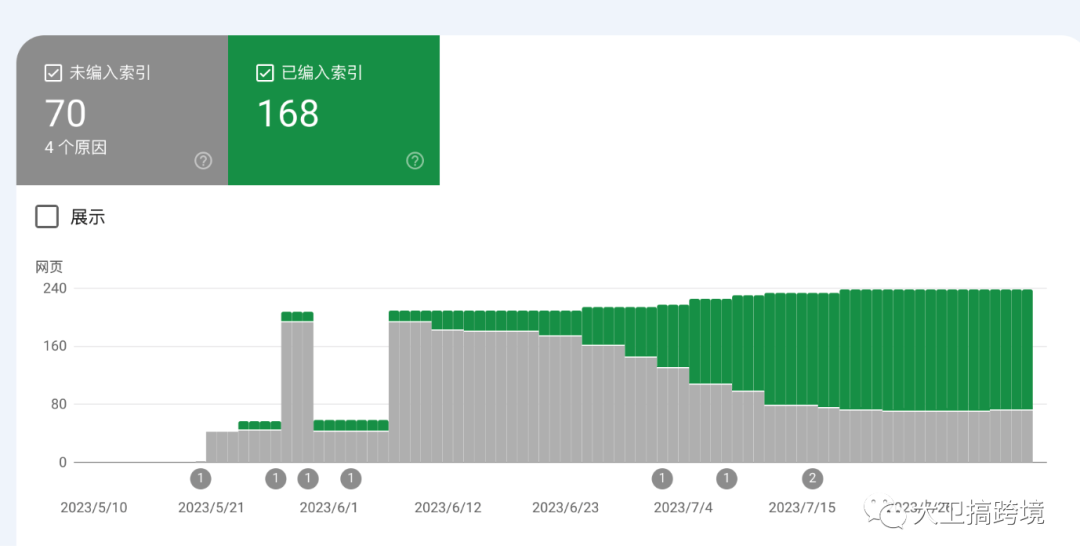Click the fourth annotation marker from the left
1080x560 pixels.
351,478
